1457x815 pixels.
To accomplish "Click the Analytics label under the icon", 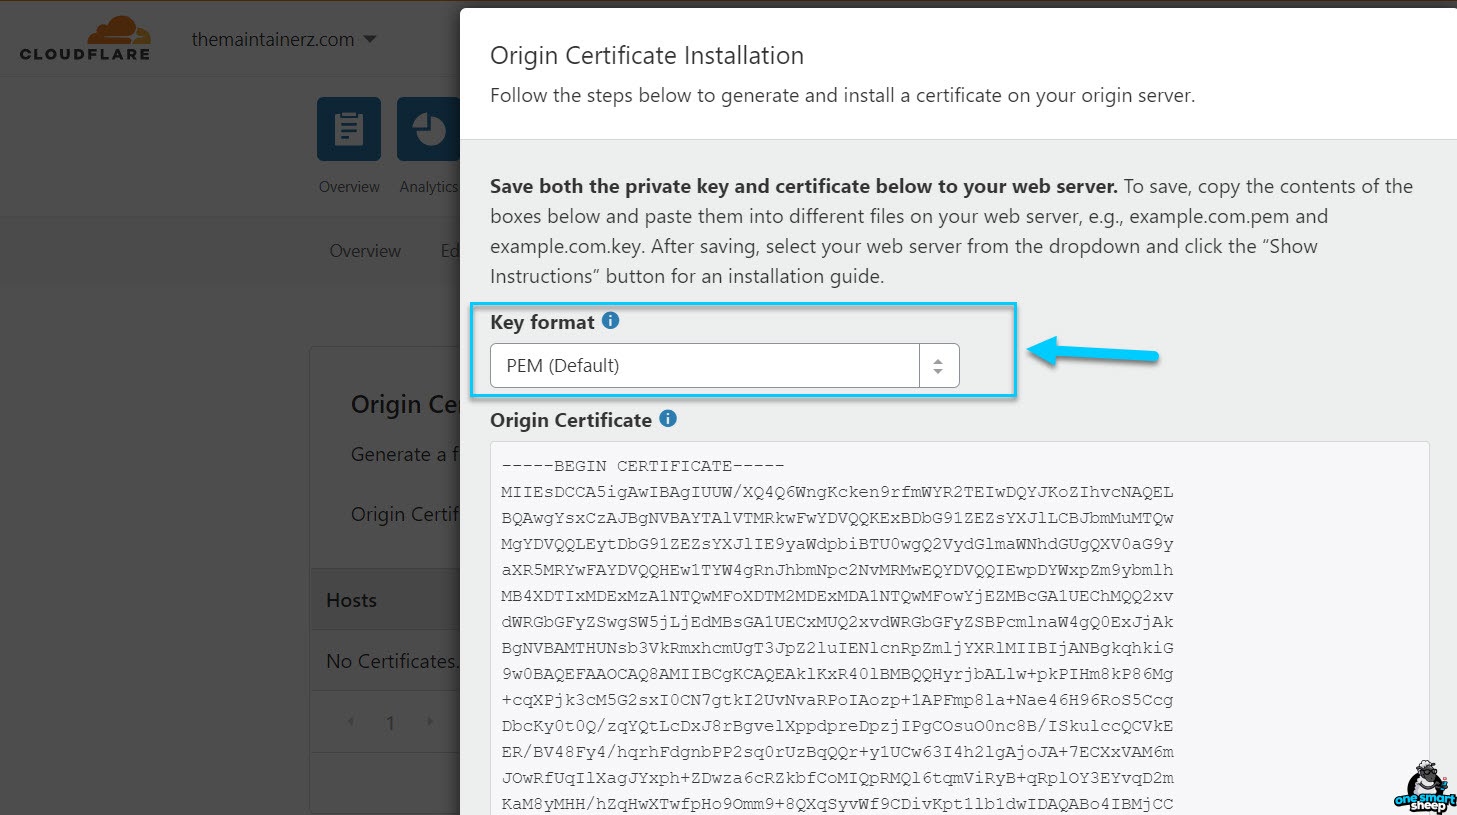I will pos(429,187).
